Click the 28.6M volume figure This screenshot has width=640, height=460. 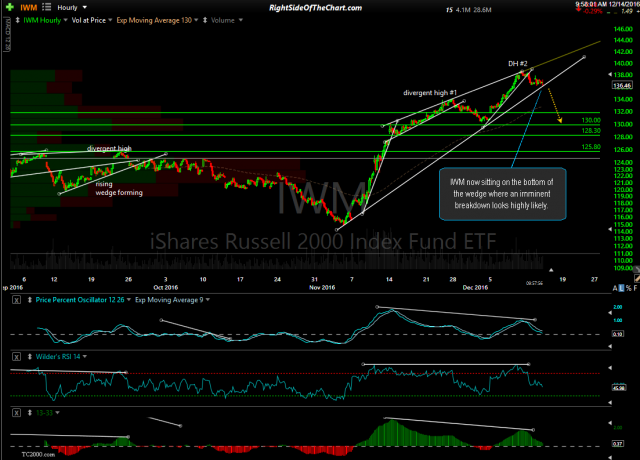[482, 10]
